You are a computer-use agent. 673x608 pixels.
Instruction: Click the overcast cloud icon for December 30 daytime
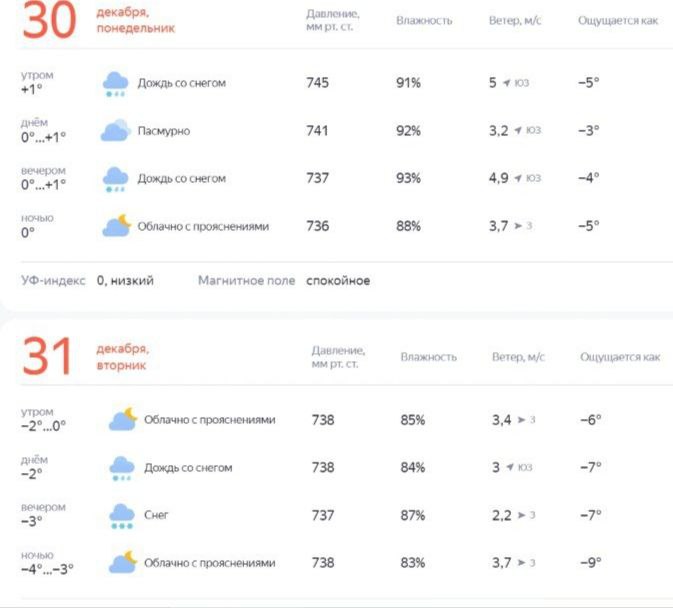pos(116,131)
